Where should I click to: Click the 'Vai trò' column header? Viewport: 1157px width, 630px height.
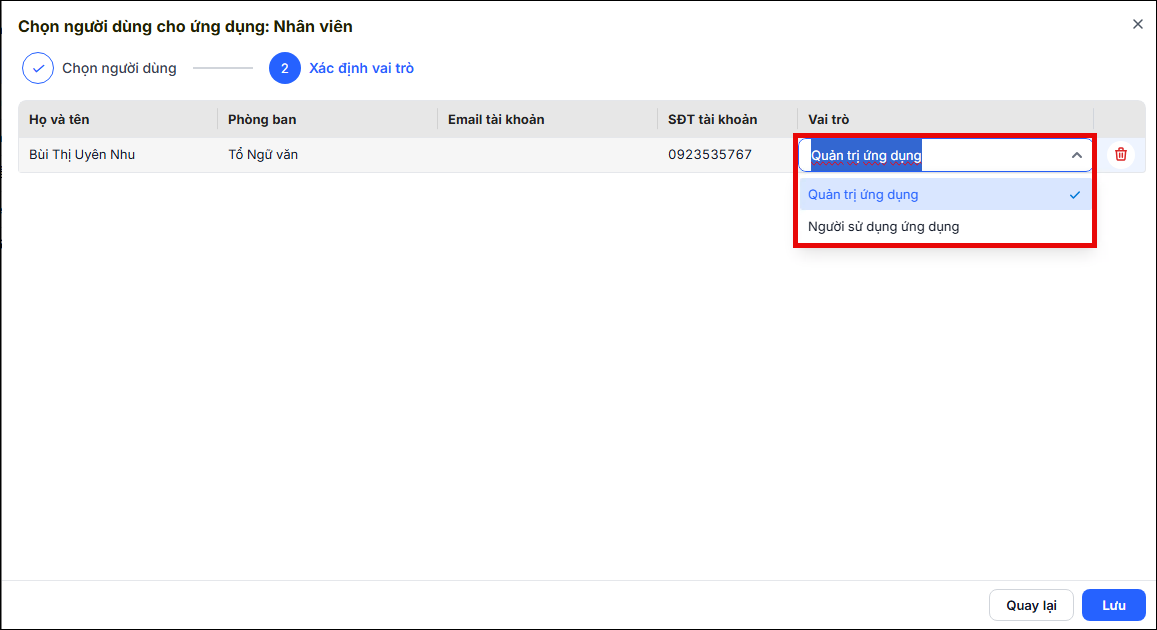(829, 120)
